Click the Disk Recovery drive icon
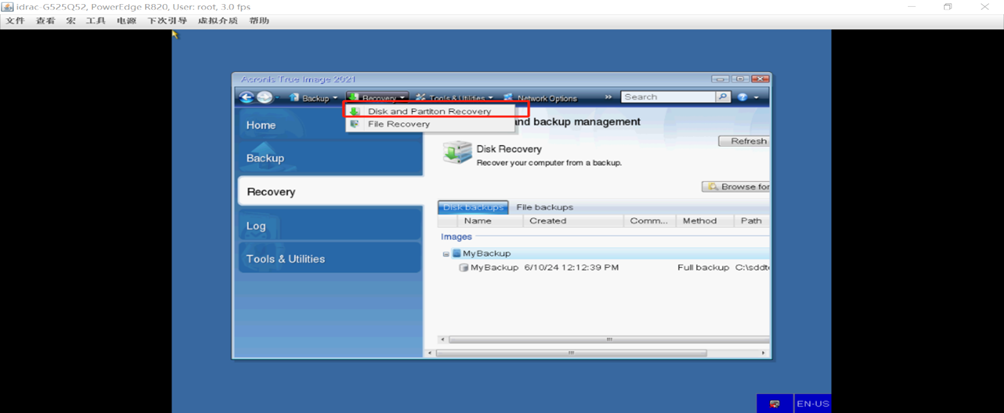 (457, 154)
